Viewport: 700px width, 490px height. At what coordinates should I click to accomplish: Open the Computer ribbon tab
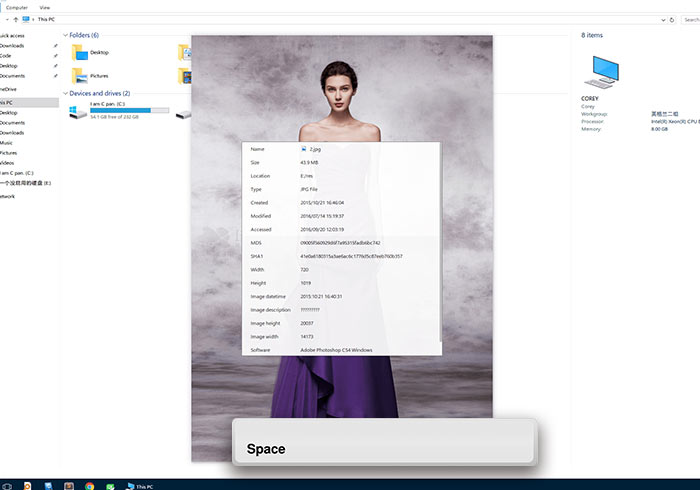pyautogui.click(x=17, y=8)
